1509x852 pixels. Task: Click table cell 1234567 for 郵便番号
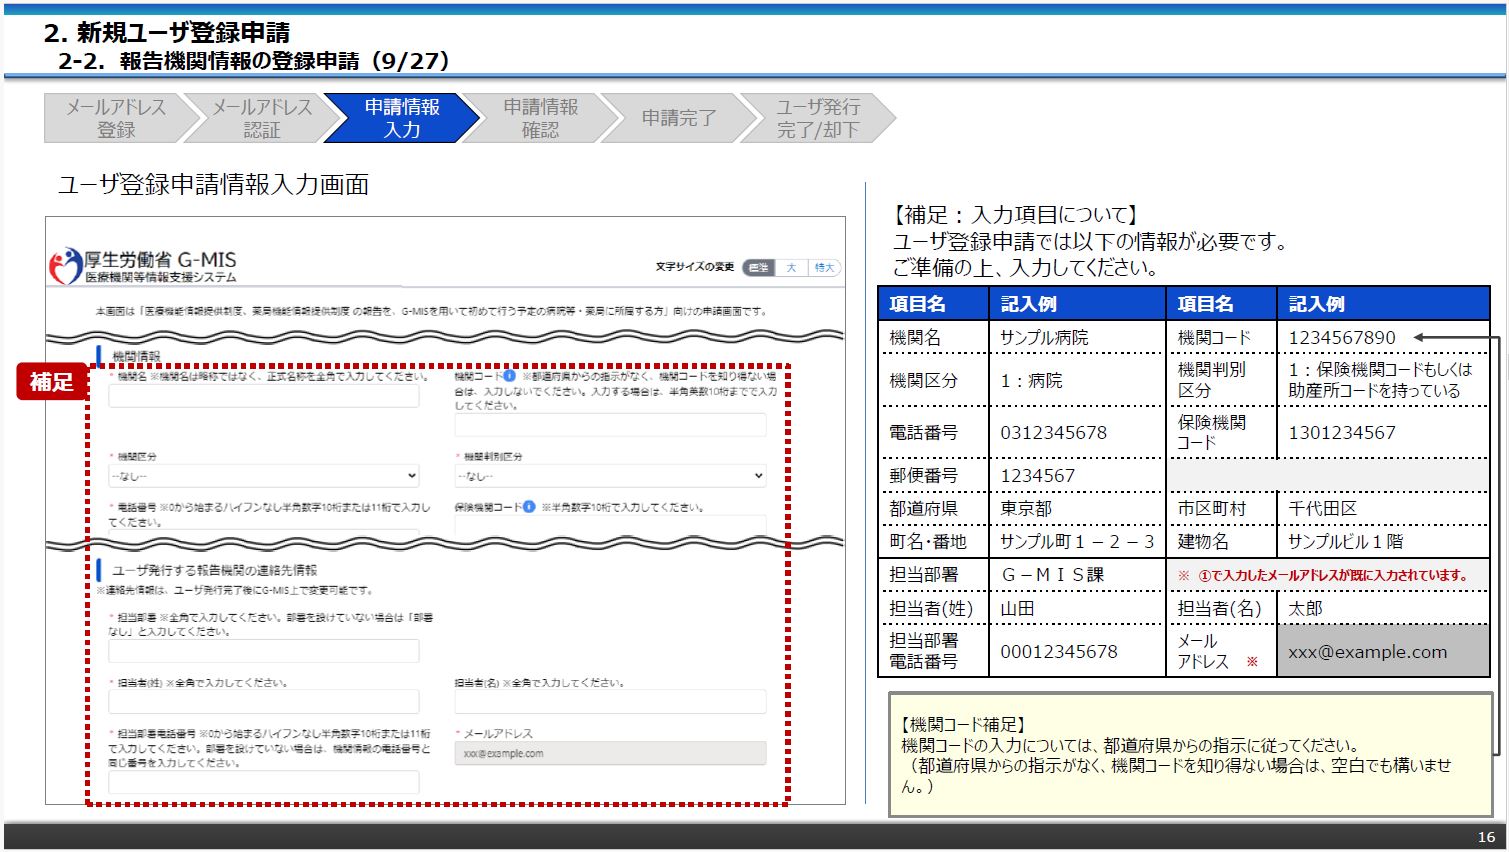pos(1077,475)
